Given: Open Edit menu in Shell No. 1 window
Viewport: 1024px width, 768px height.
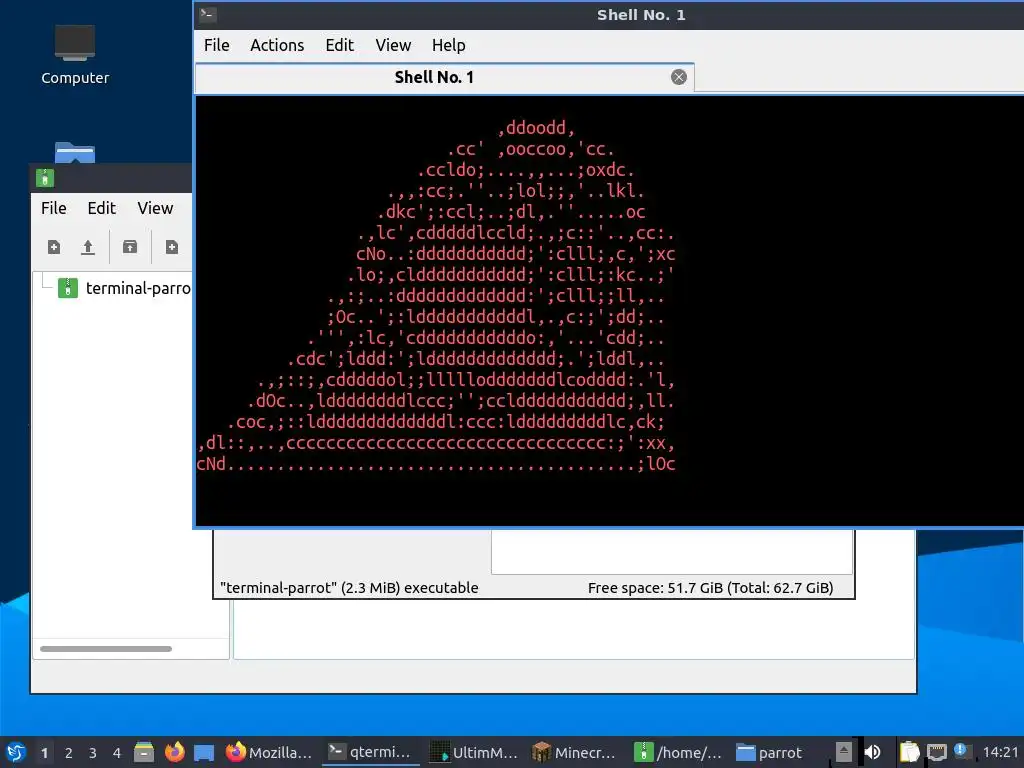Looking at the screenshot, I should pos(340,45).
